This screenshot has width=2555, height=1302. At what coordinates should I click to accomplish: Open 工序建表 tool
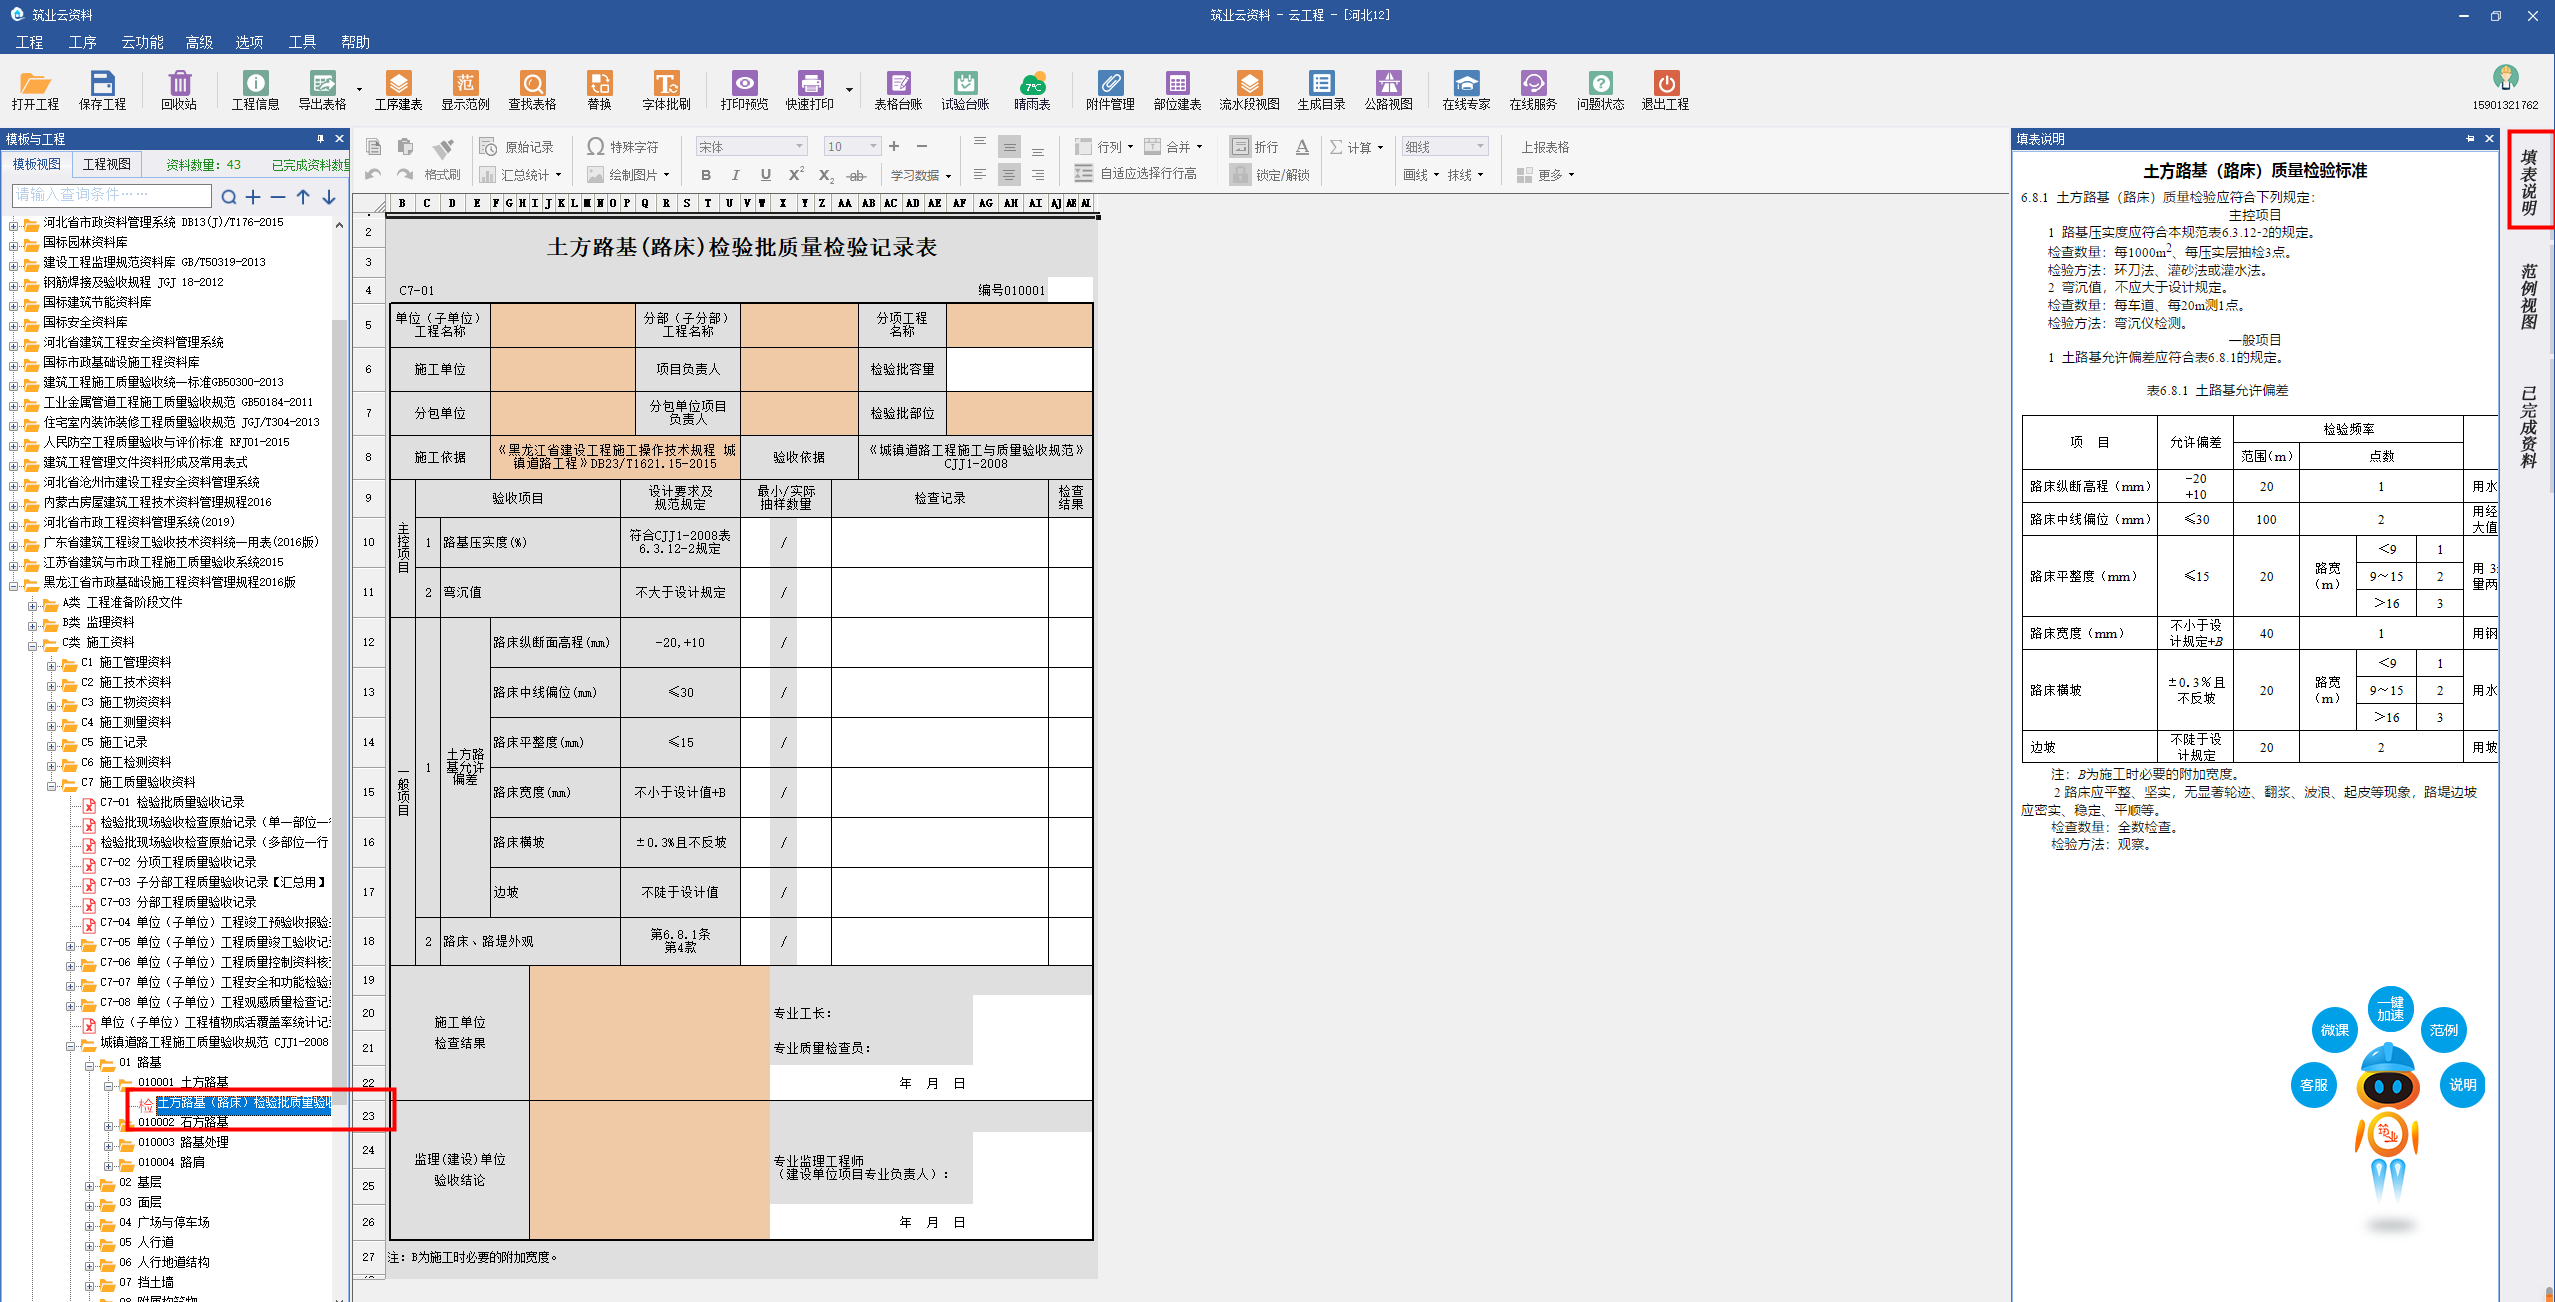[x=398, y=90]
